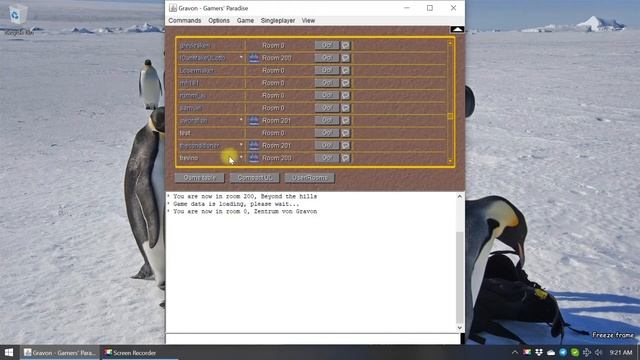Screen dimensions: 640x360
Task: Switch to Screen Recorder taskbar button
Action: point(131,353)
